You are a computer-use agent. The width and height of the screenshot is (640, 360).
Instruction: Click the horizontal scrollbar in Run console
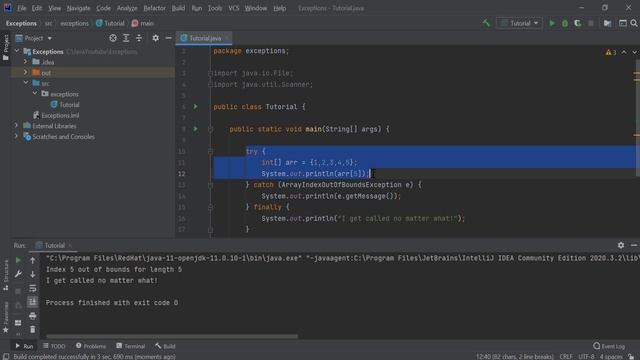(172, 337)
